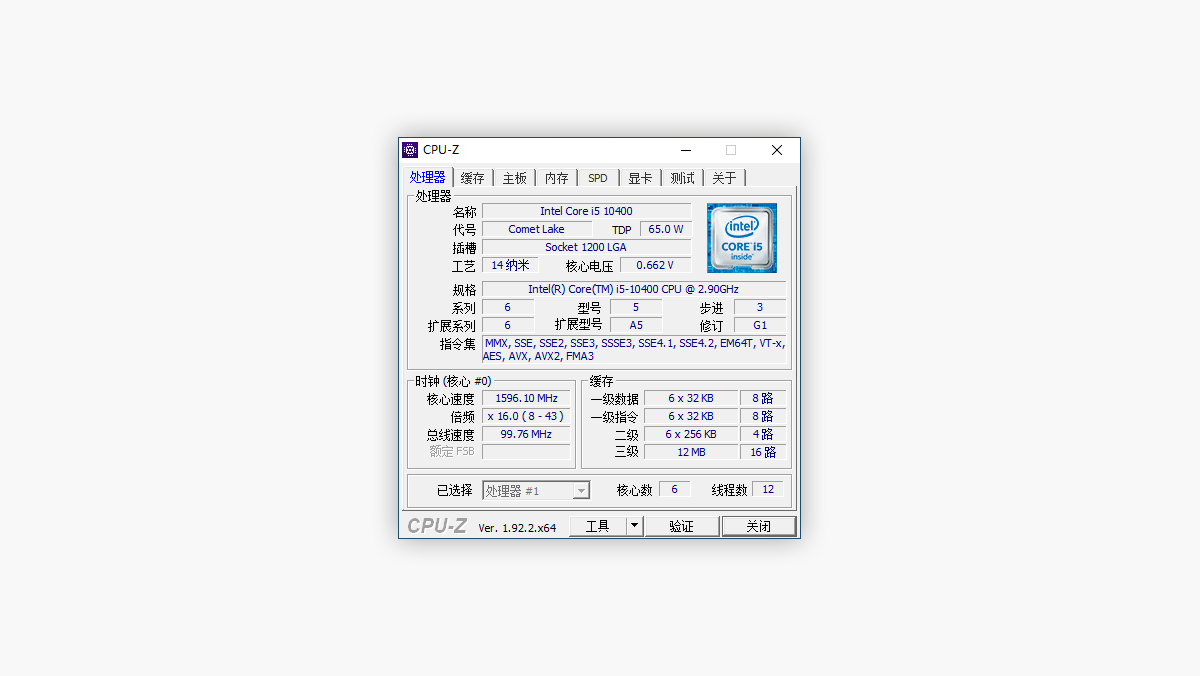This screenshot has width=1200, height=676.
Task: Click the 核心数 value 6
Action: [674, 489]
